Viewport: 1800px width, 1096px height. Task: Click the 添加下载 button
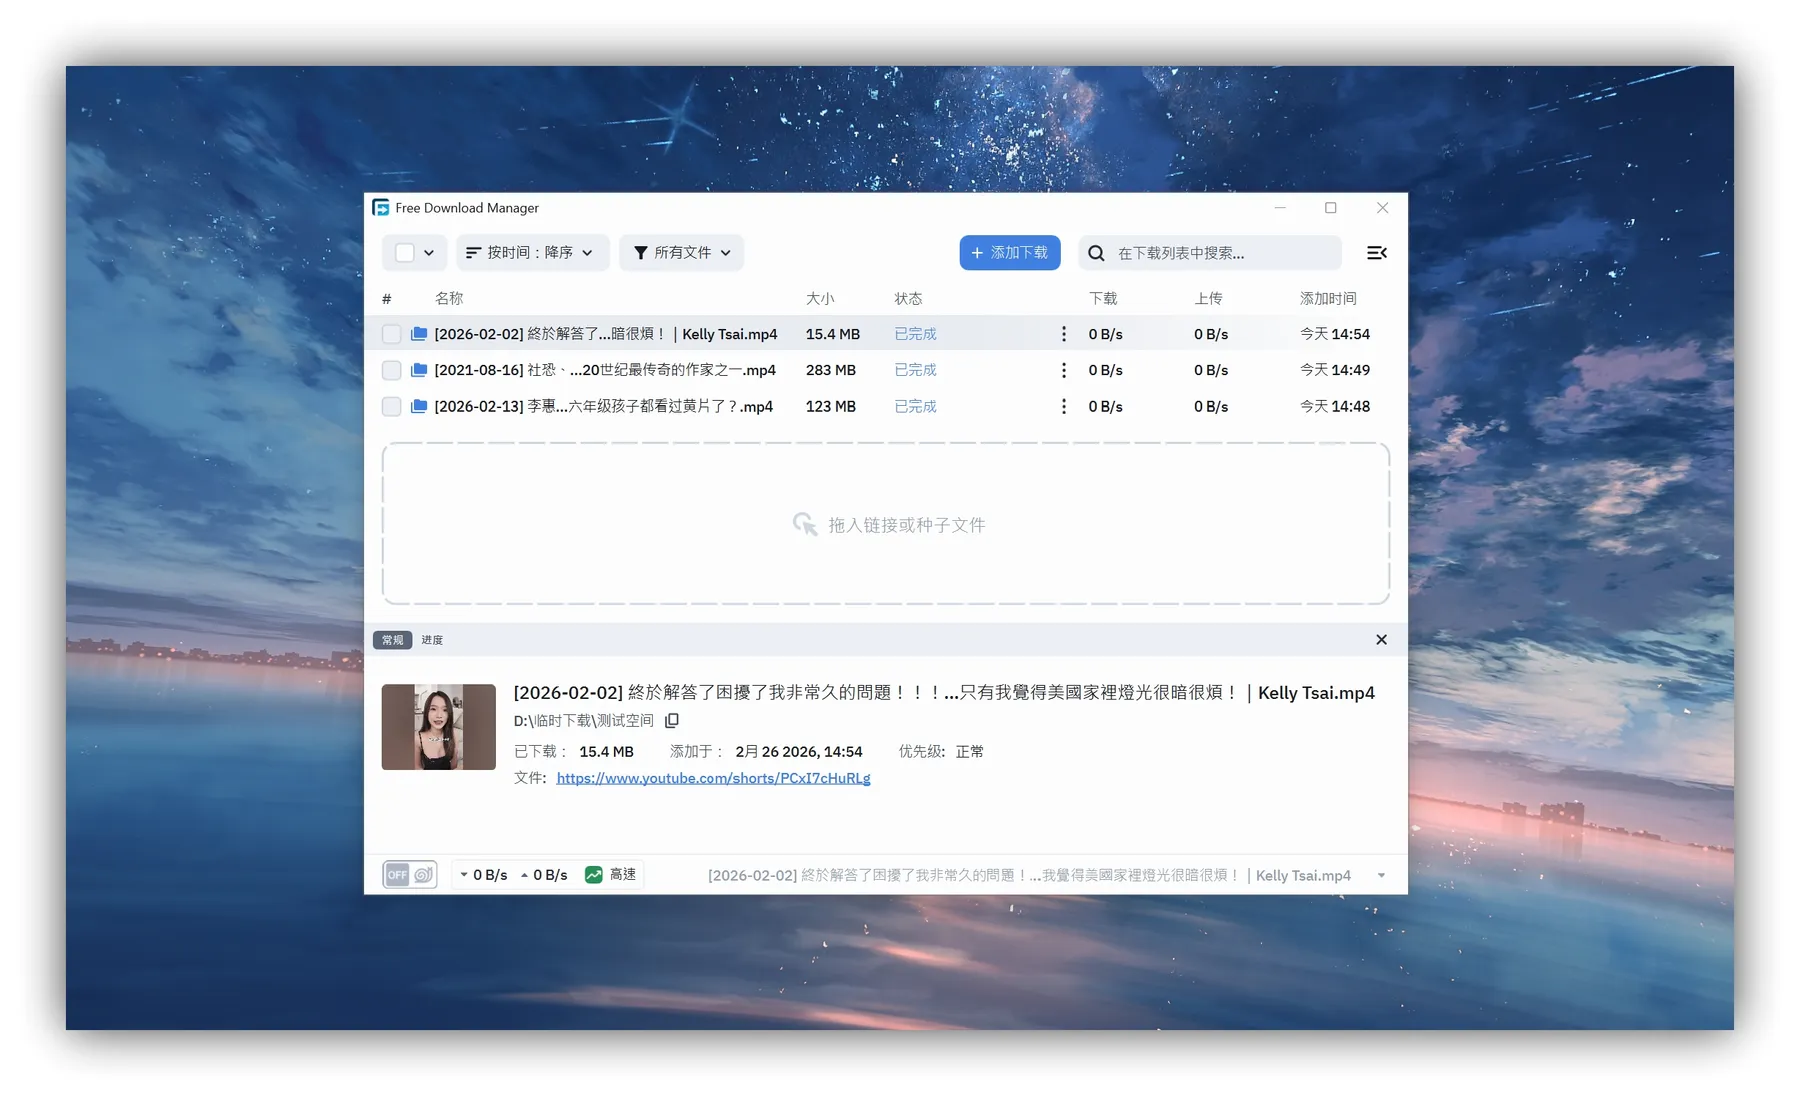[x=1009, y=252]
